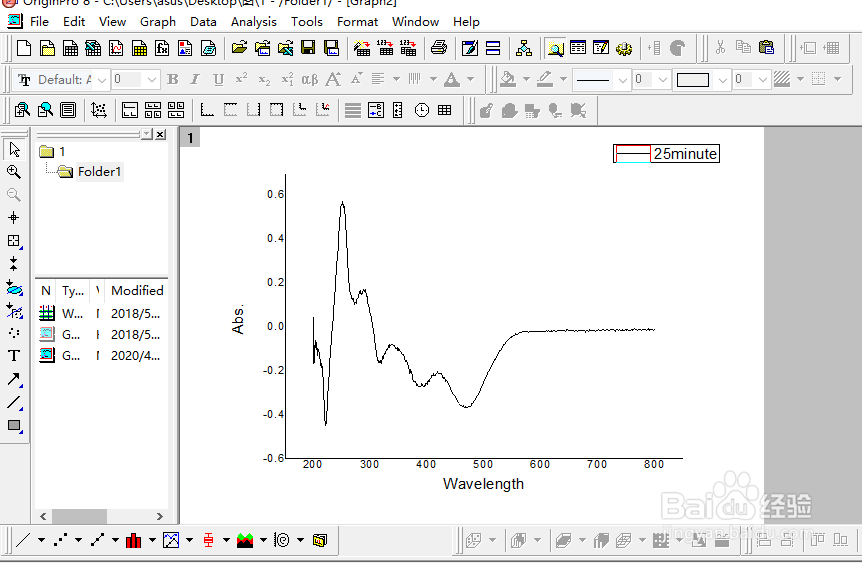Open the Window menu
Image resolution: width=862 pixels, height=563 pixels.
pyautogui.click(x=415, y=21)
